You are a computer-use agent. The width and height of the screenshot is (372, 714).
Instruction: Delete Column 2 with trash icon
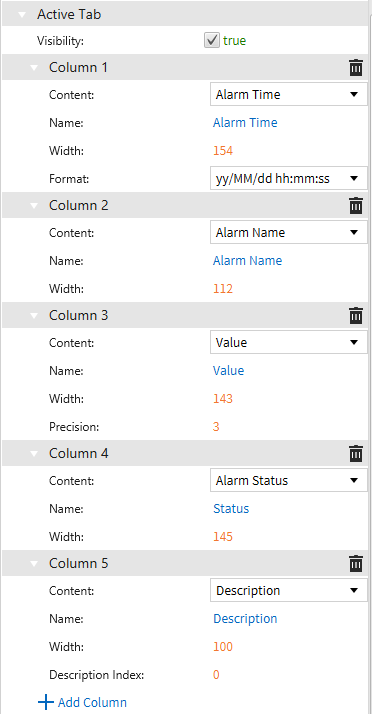(356, 205)
